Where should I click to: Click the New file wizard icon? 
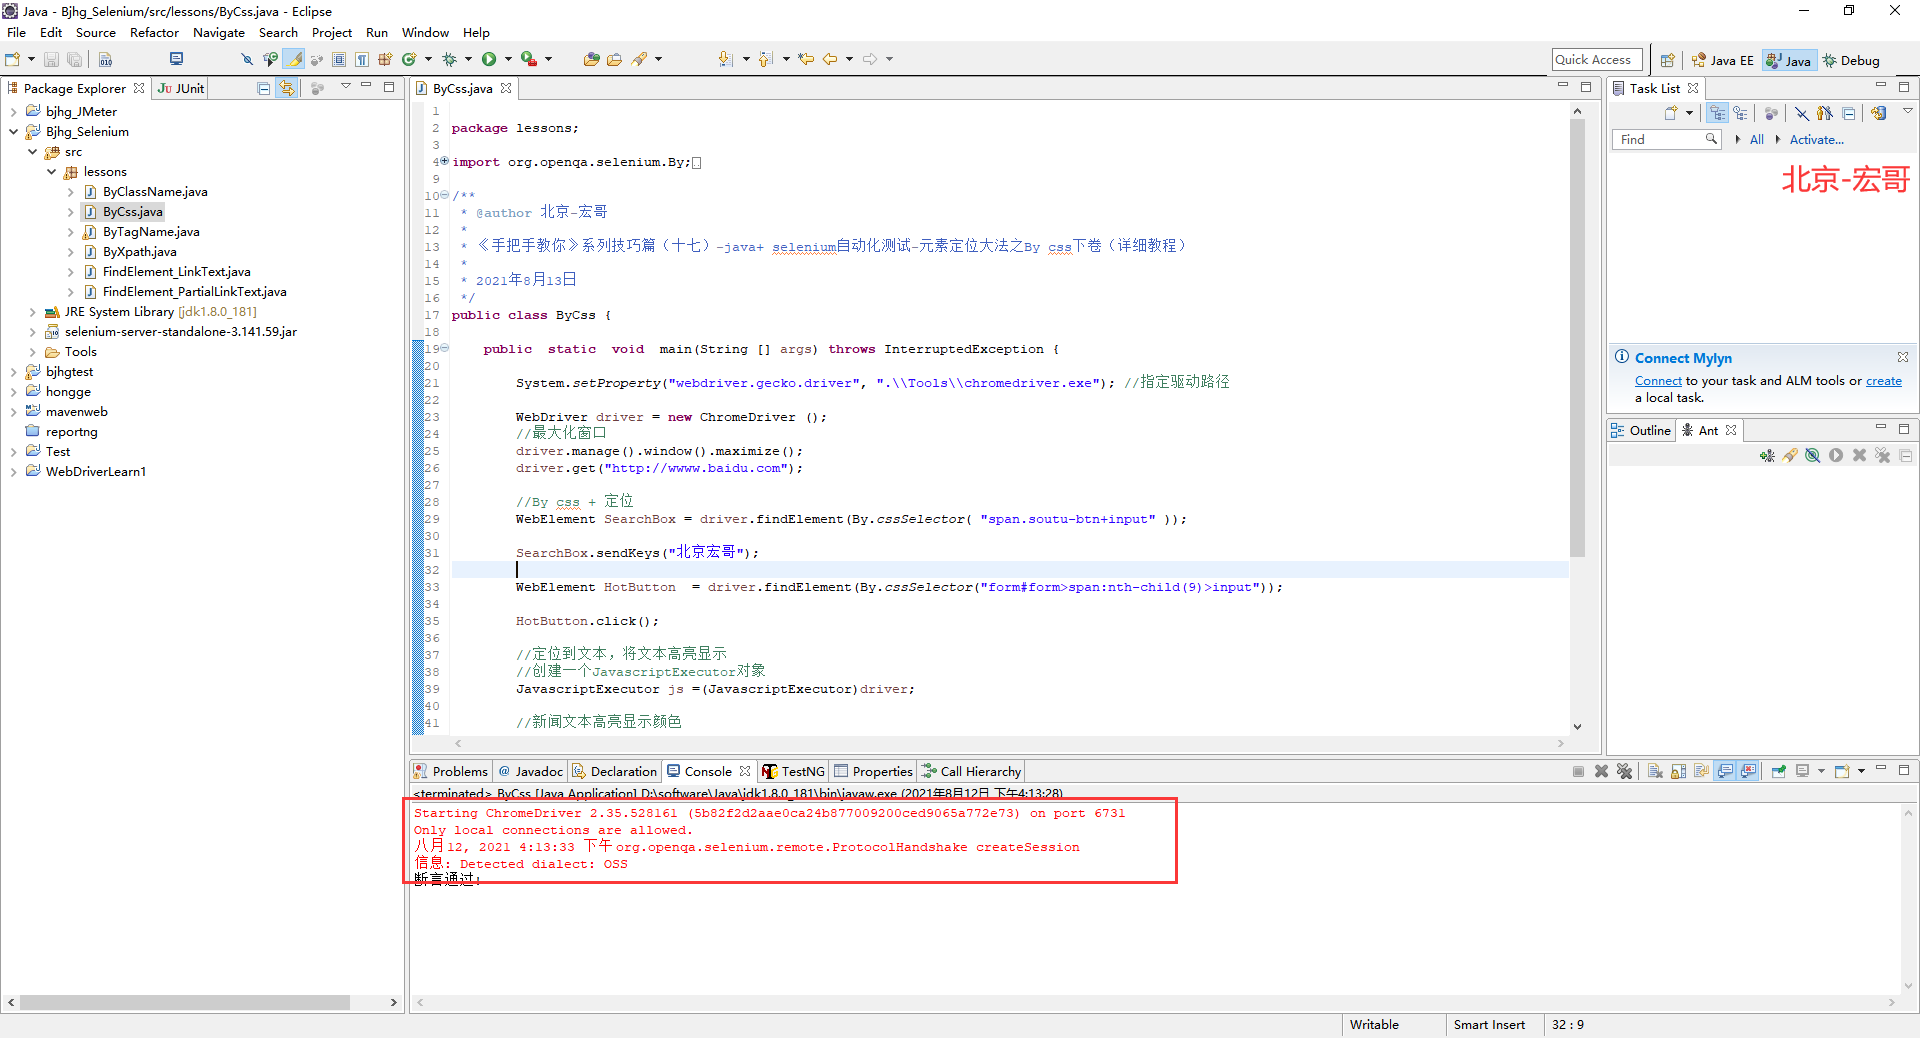pyautogui.click(x=13, y=60)
